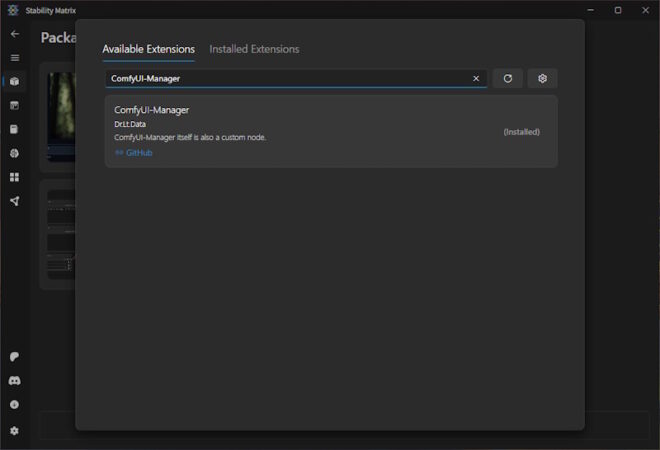Click the (Installed) status label
The image size is (660, 450).
pos(522,132)
